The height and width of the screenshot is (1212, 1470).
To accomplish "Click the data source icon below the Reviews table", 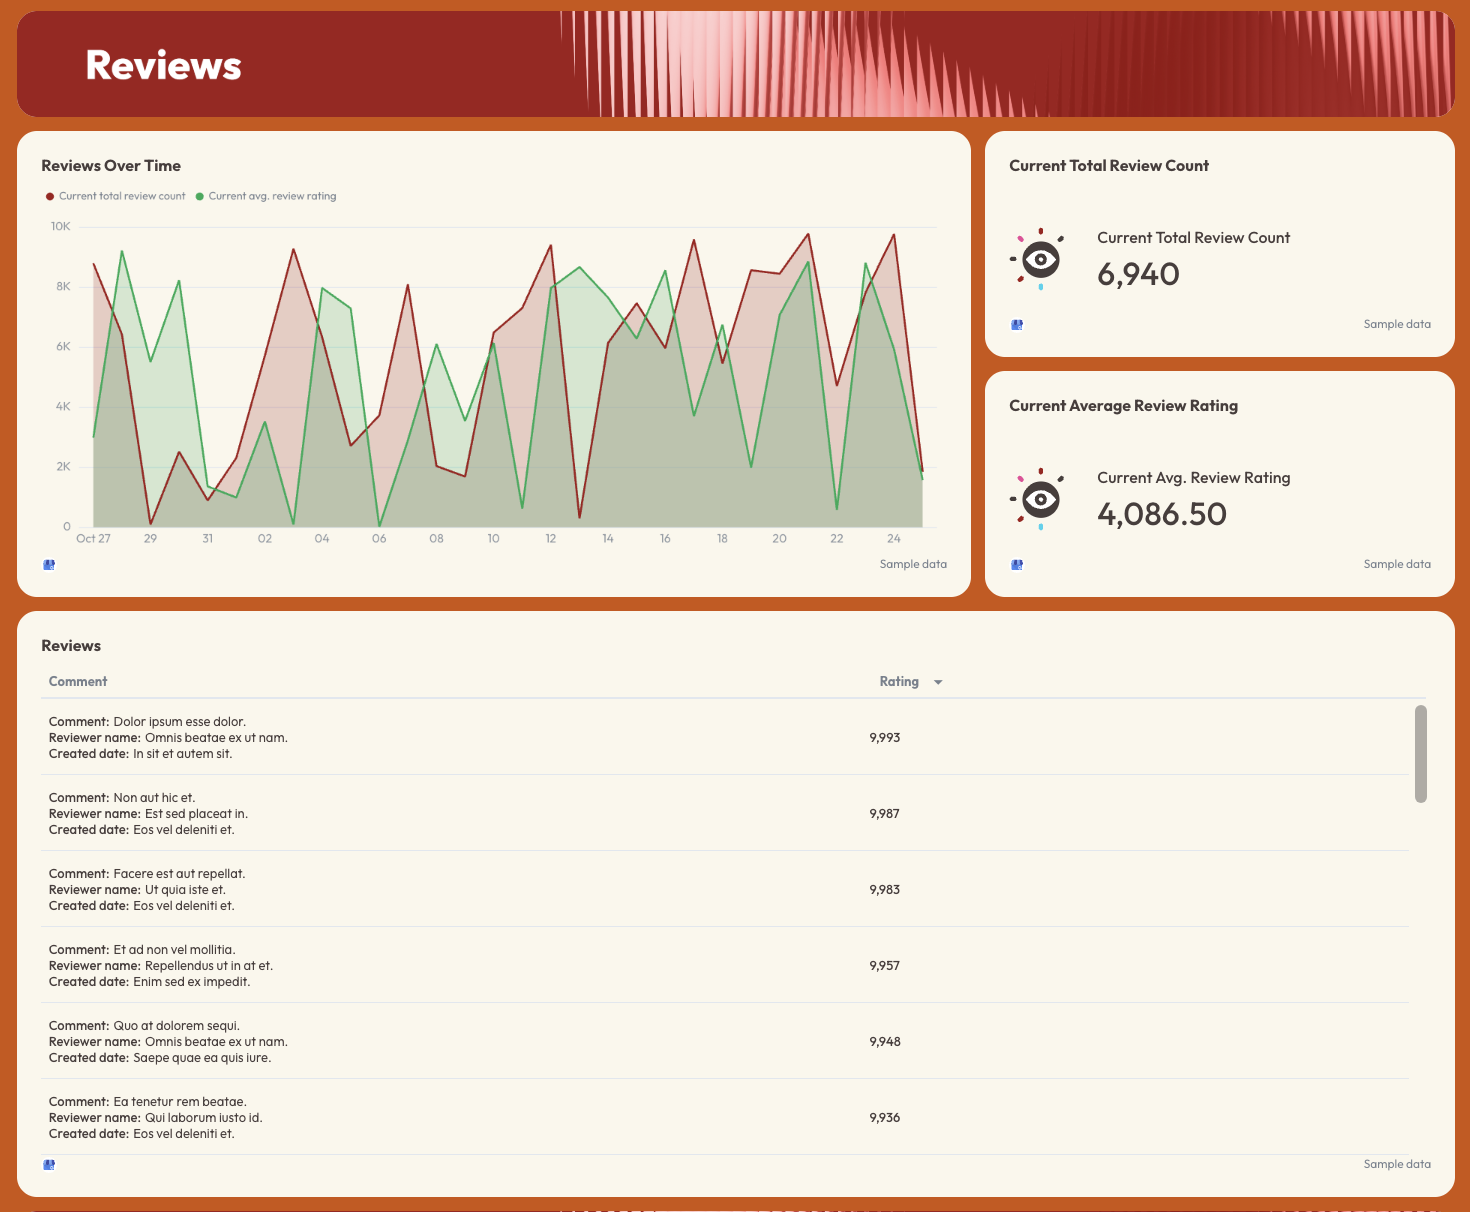I will coord(48,1164).
